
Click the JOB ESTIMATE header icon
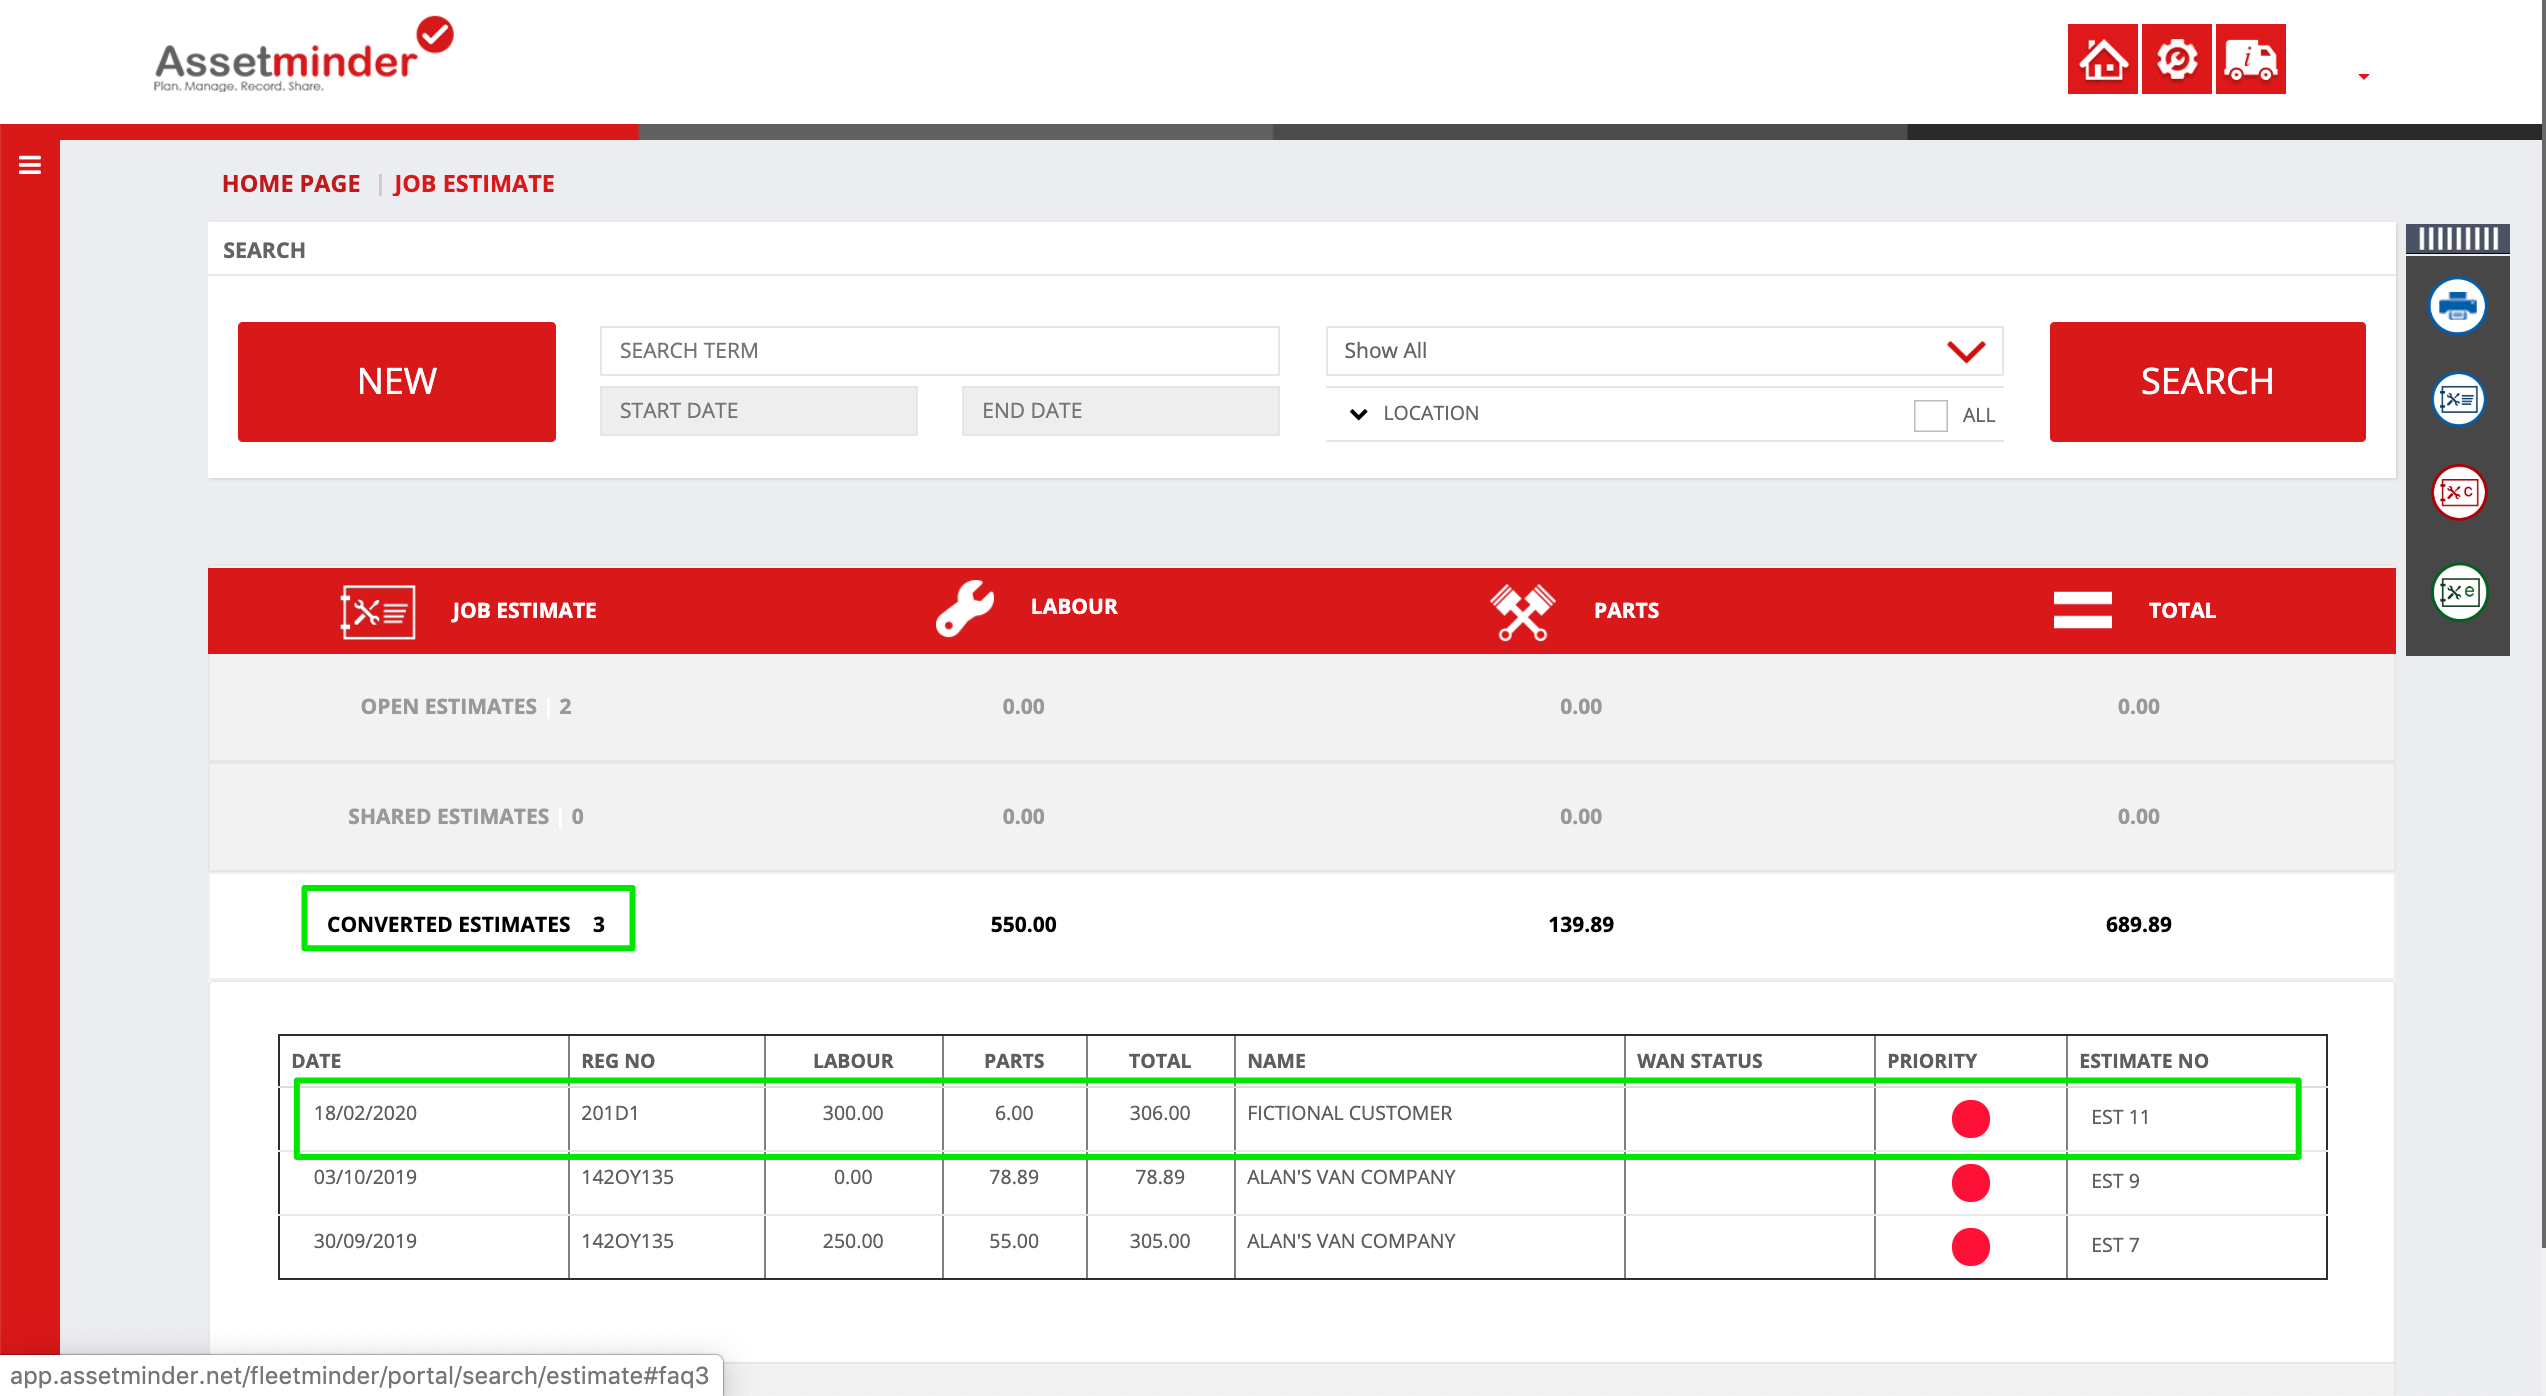(x=378, y=611)
